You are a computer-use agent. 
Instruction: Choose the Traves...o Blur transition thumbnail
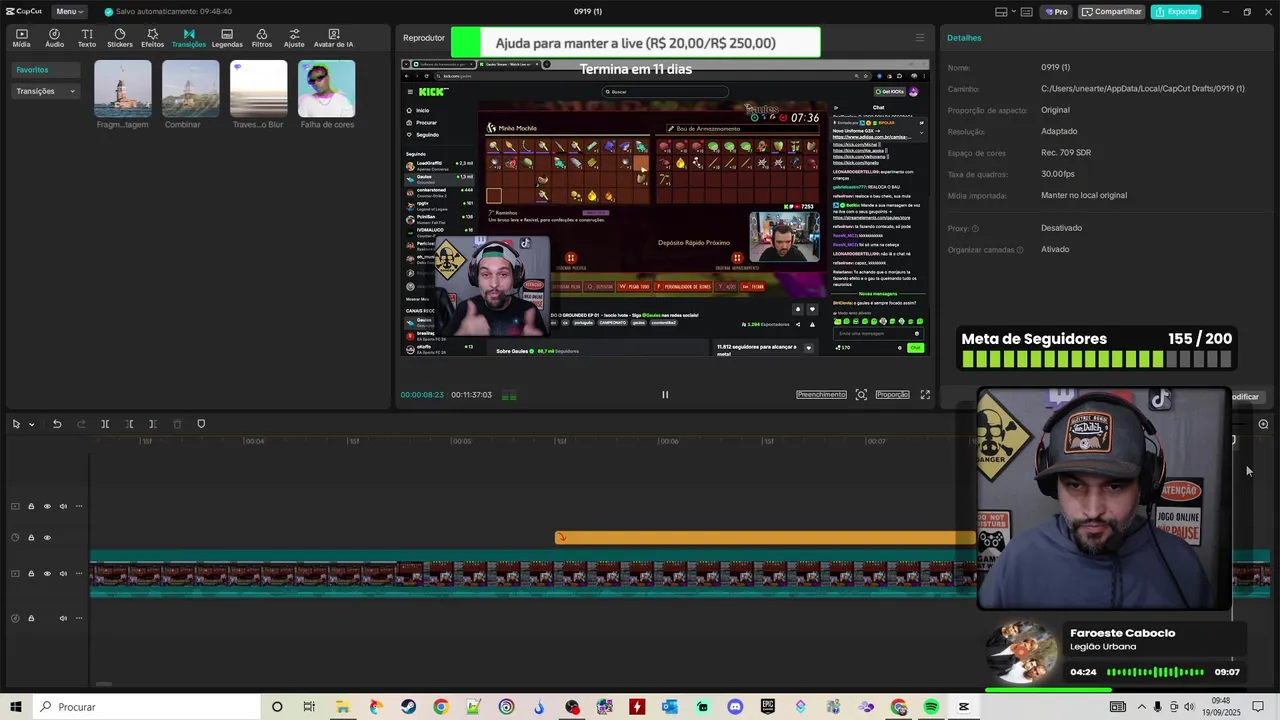(258, 88)
